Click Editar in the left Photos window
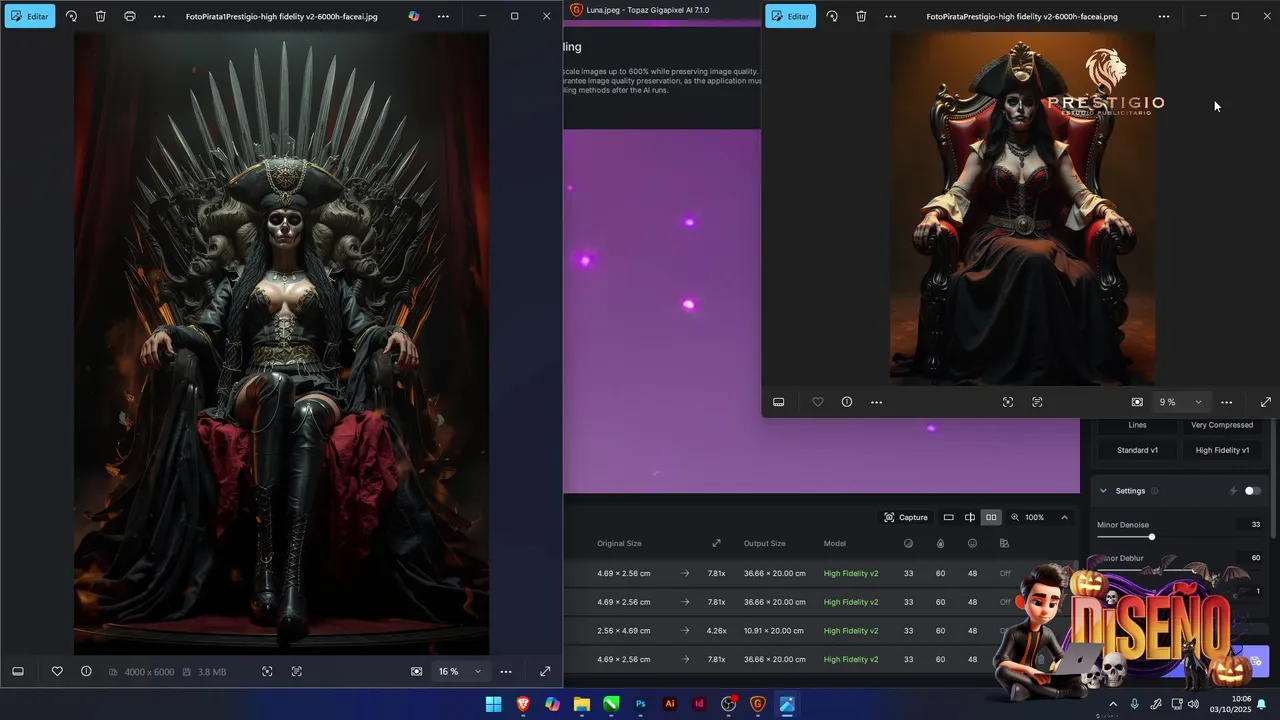 (x=30, y=16)
